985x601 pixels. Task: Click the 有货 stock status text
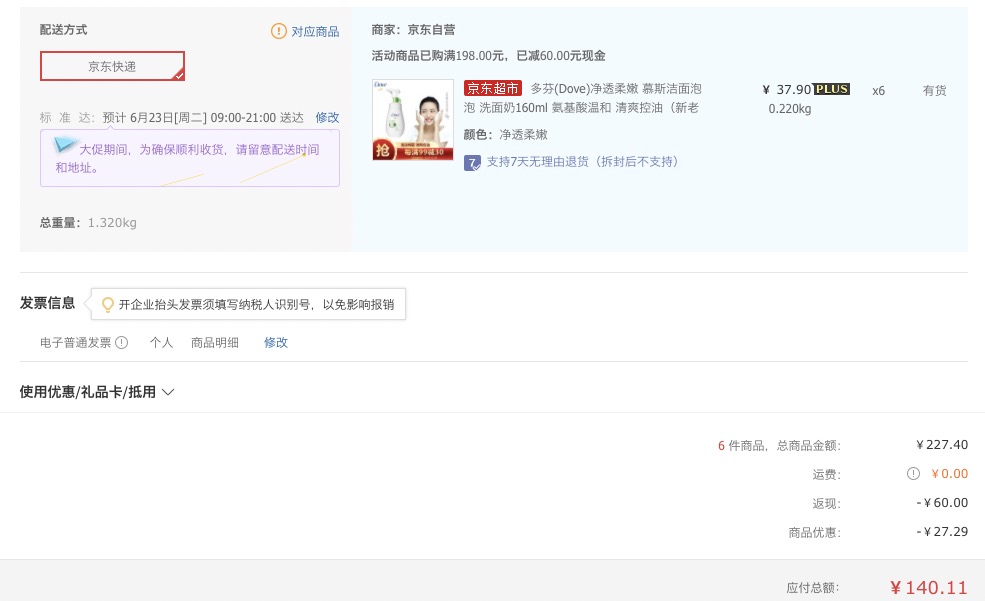(934, 90)
